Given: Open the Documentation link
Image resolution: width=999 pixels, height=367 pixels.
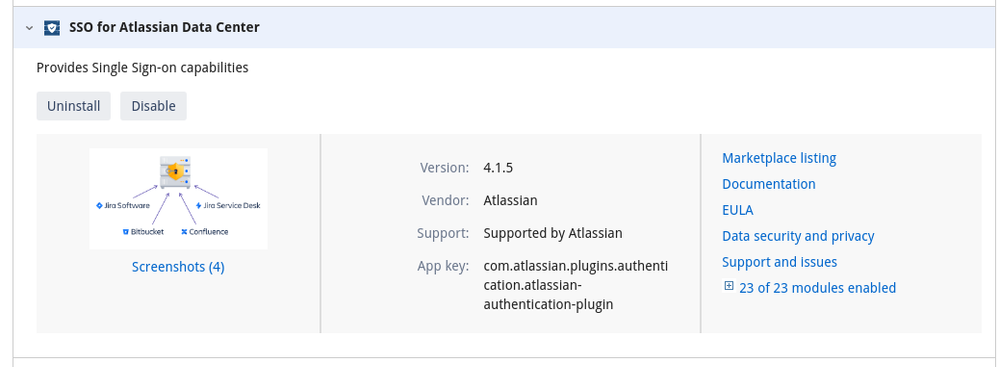Looking at the screenshot, I should point(768,184).
